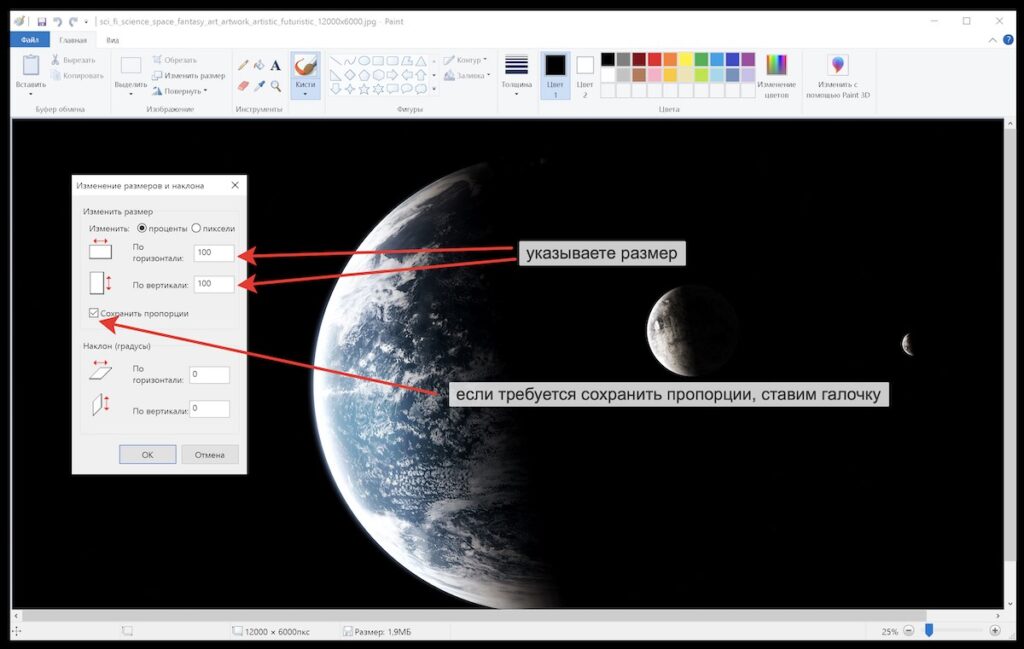
Task: Open the Кисти dropdown arrow
Action: [x=305, y=94]
